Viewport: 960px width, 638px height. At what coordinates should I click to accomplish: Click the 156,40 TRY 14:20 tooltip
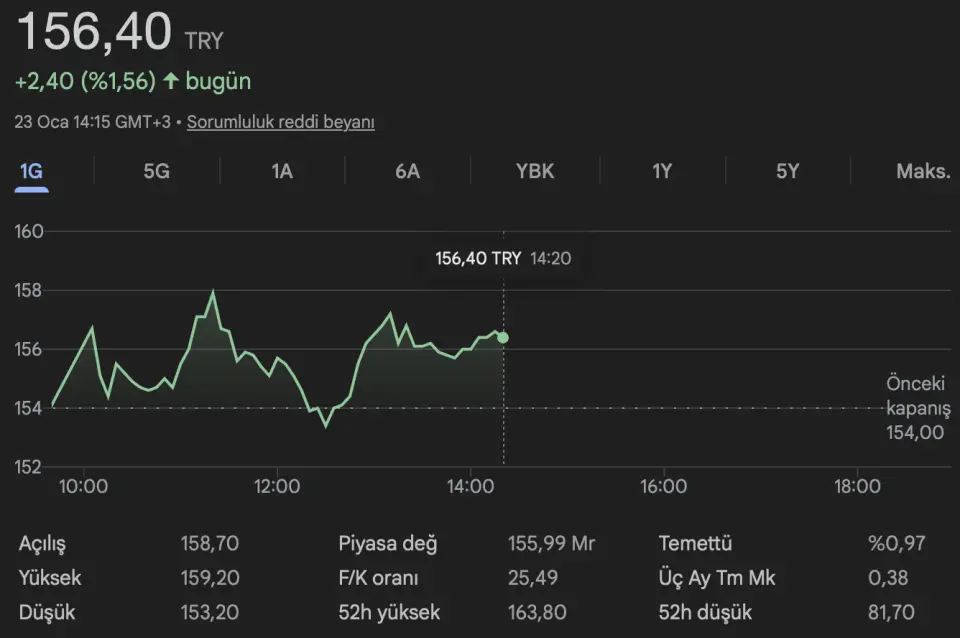[x=503, y=258]
